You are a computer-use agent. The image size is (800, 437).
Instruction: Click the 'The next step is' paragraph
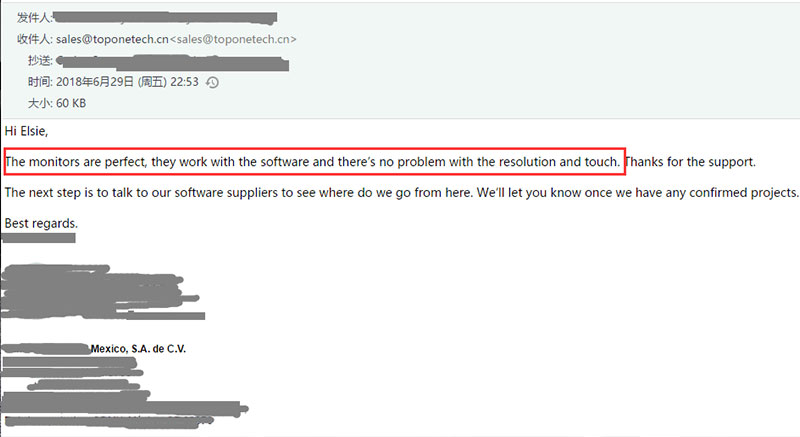[x=400, y=192]
